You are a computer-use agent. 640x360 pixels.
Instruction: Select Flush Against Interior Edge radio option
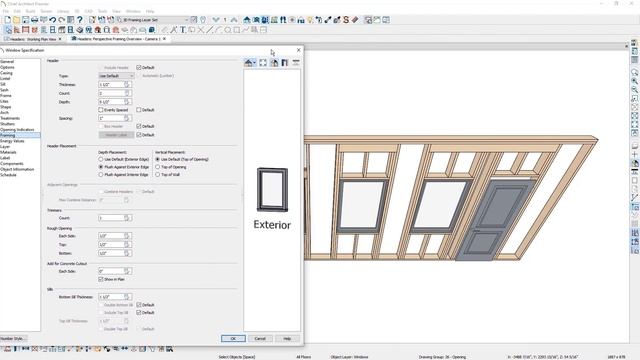[101, 174]
